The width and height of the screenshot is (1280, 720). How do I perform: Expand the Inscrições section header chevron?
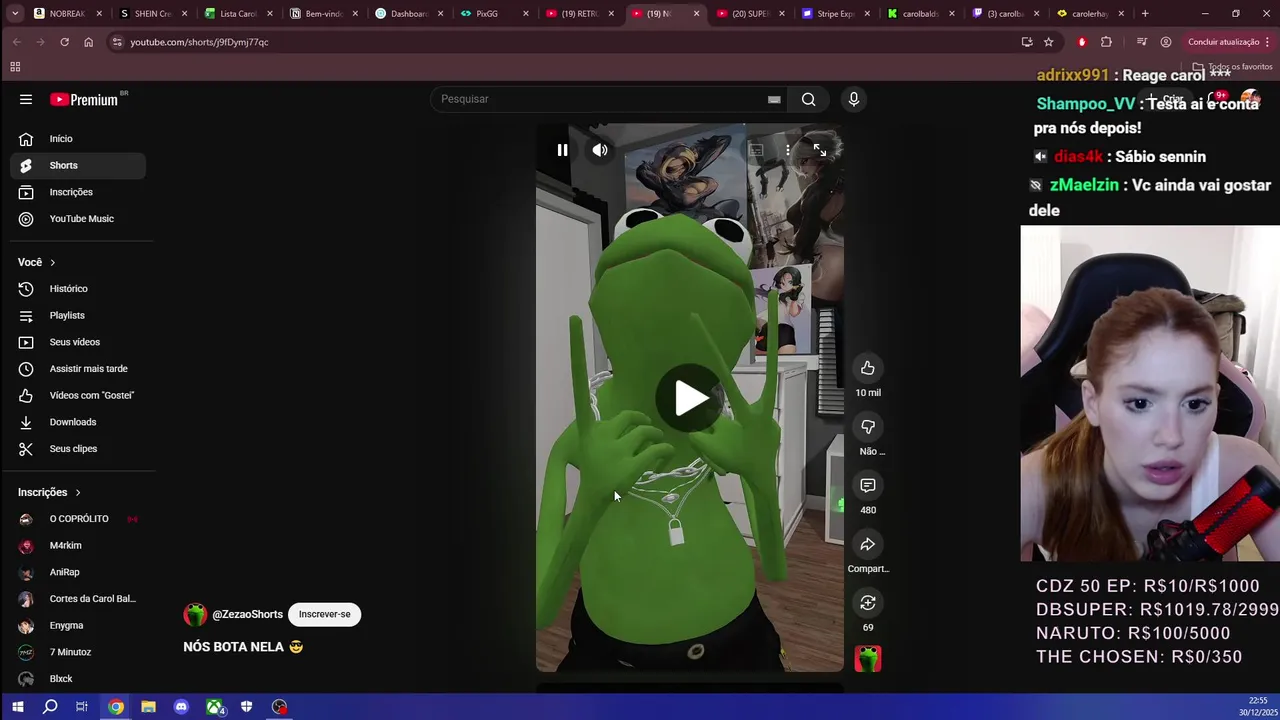coord(77,492)
